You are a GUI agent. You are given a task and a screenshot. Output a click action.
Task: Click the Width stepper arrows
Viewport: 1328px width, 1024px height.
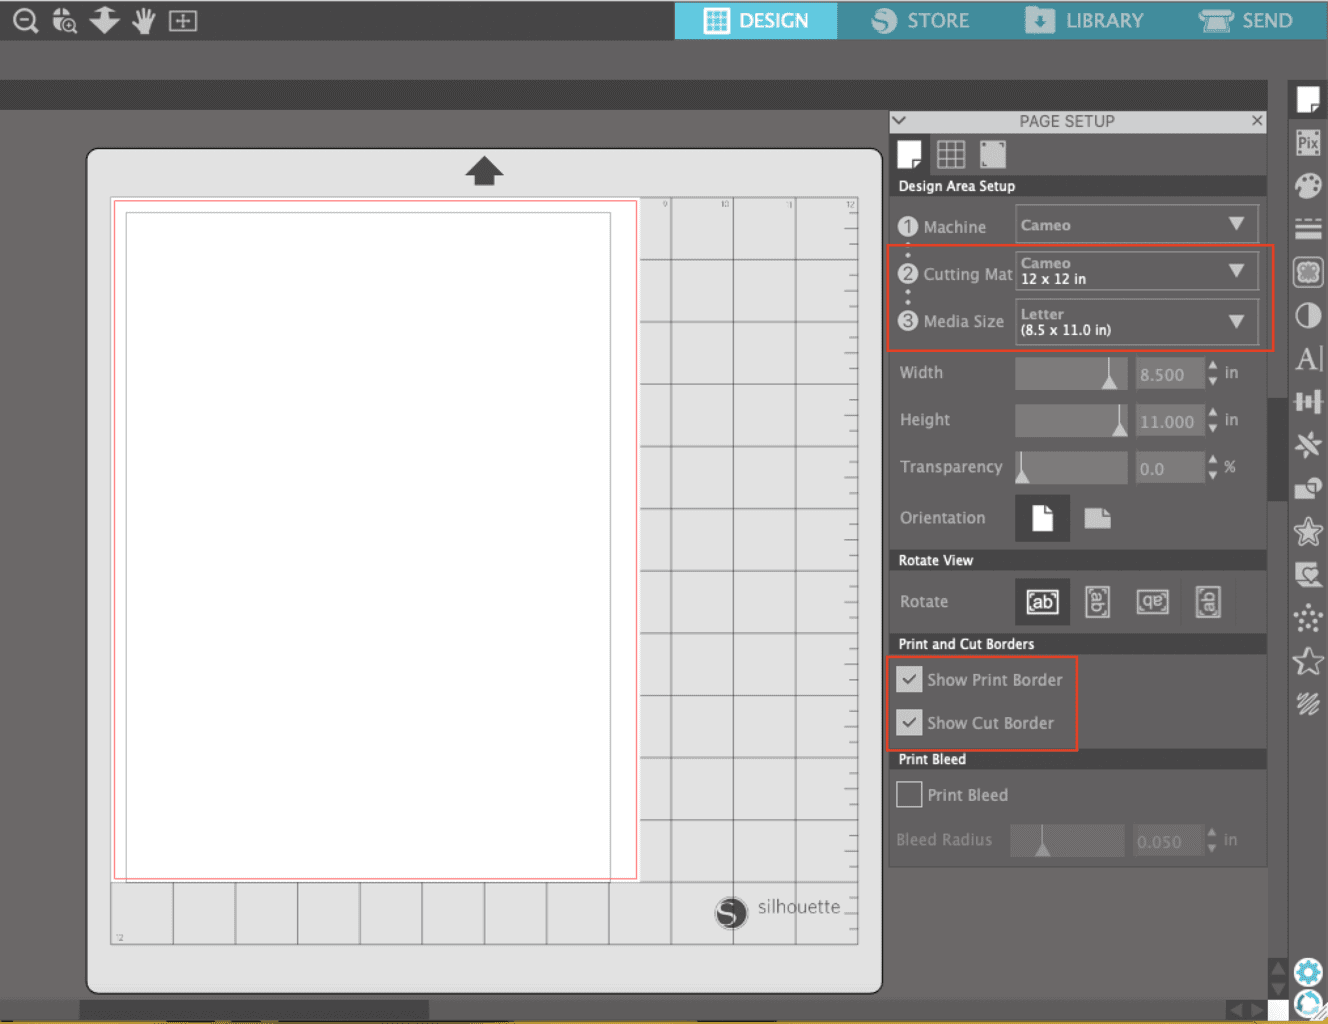coord(1213,373)
